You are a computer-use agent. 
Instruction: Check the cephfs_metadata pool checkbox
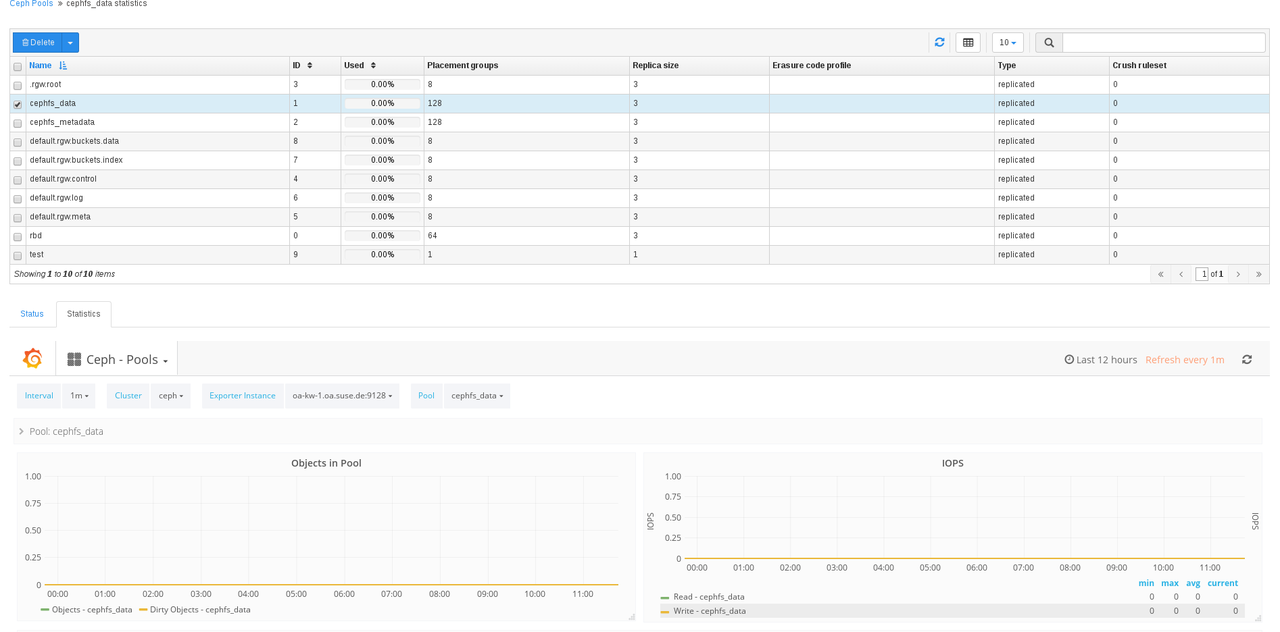pos(17,124)
